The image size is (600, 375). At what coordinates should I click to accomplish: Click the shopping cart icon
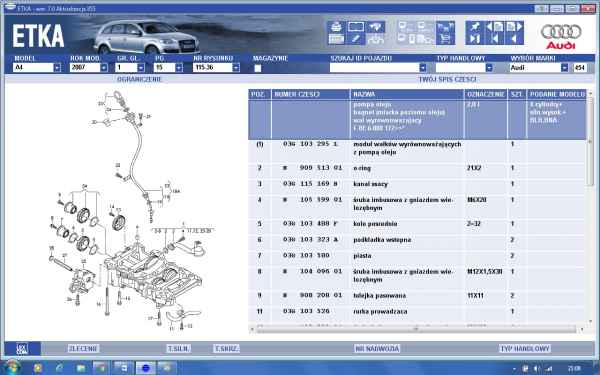pos(445,39)
